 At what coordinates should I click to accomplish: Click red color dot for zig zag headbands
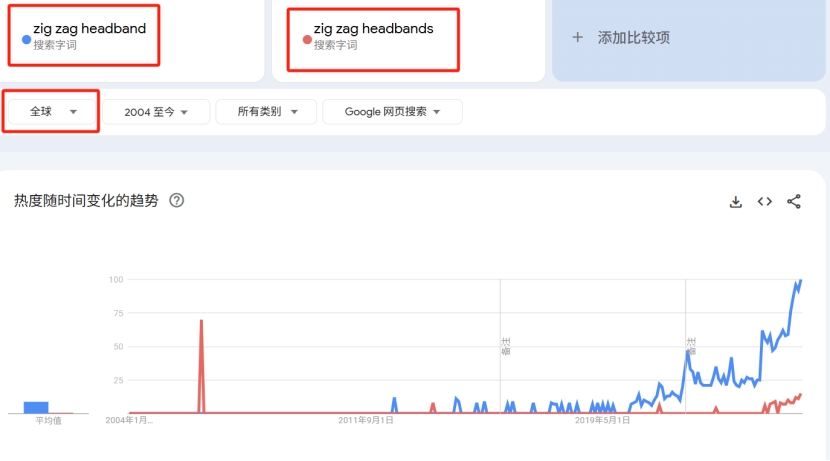307,39
